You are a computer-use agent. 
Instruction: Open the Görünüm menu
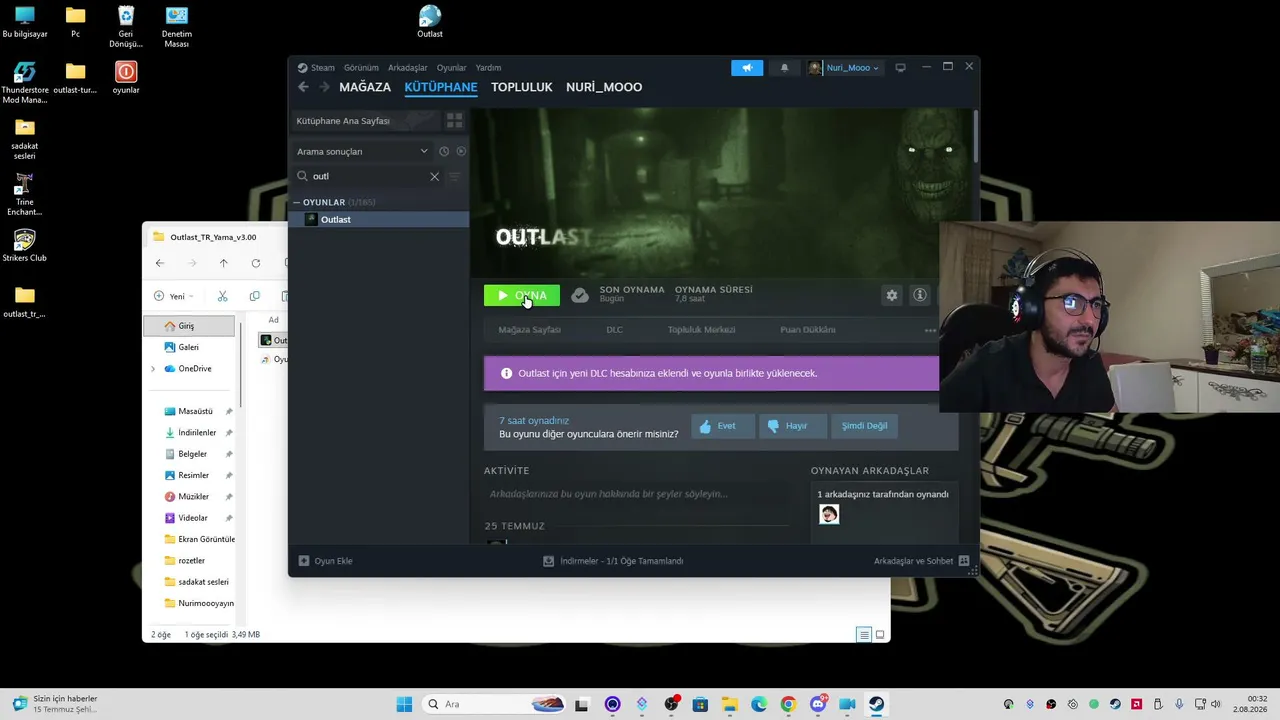tap(361, 68)
